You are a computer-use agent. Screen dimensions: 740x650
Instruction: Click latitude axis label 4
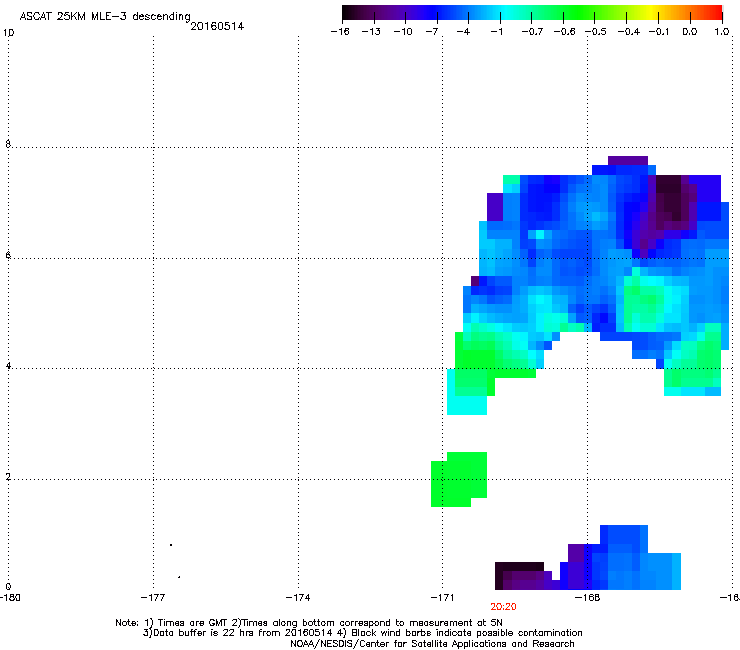[x=8, y=366]
